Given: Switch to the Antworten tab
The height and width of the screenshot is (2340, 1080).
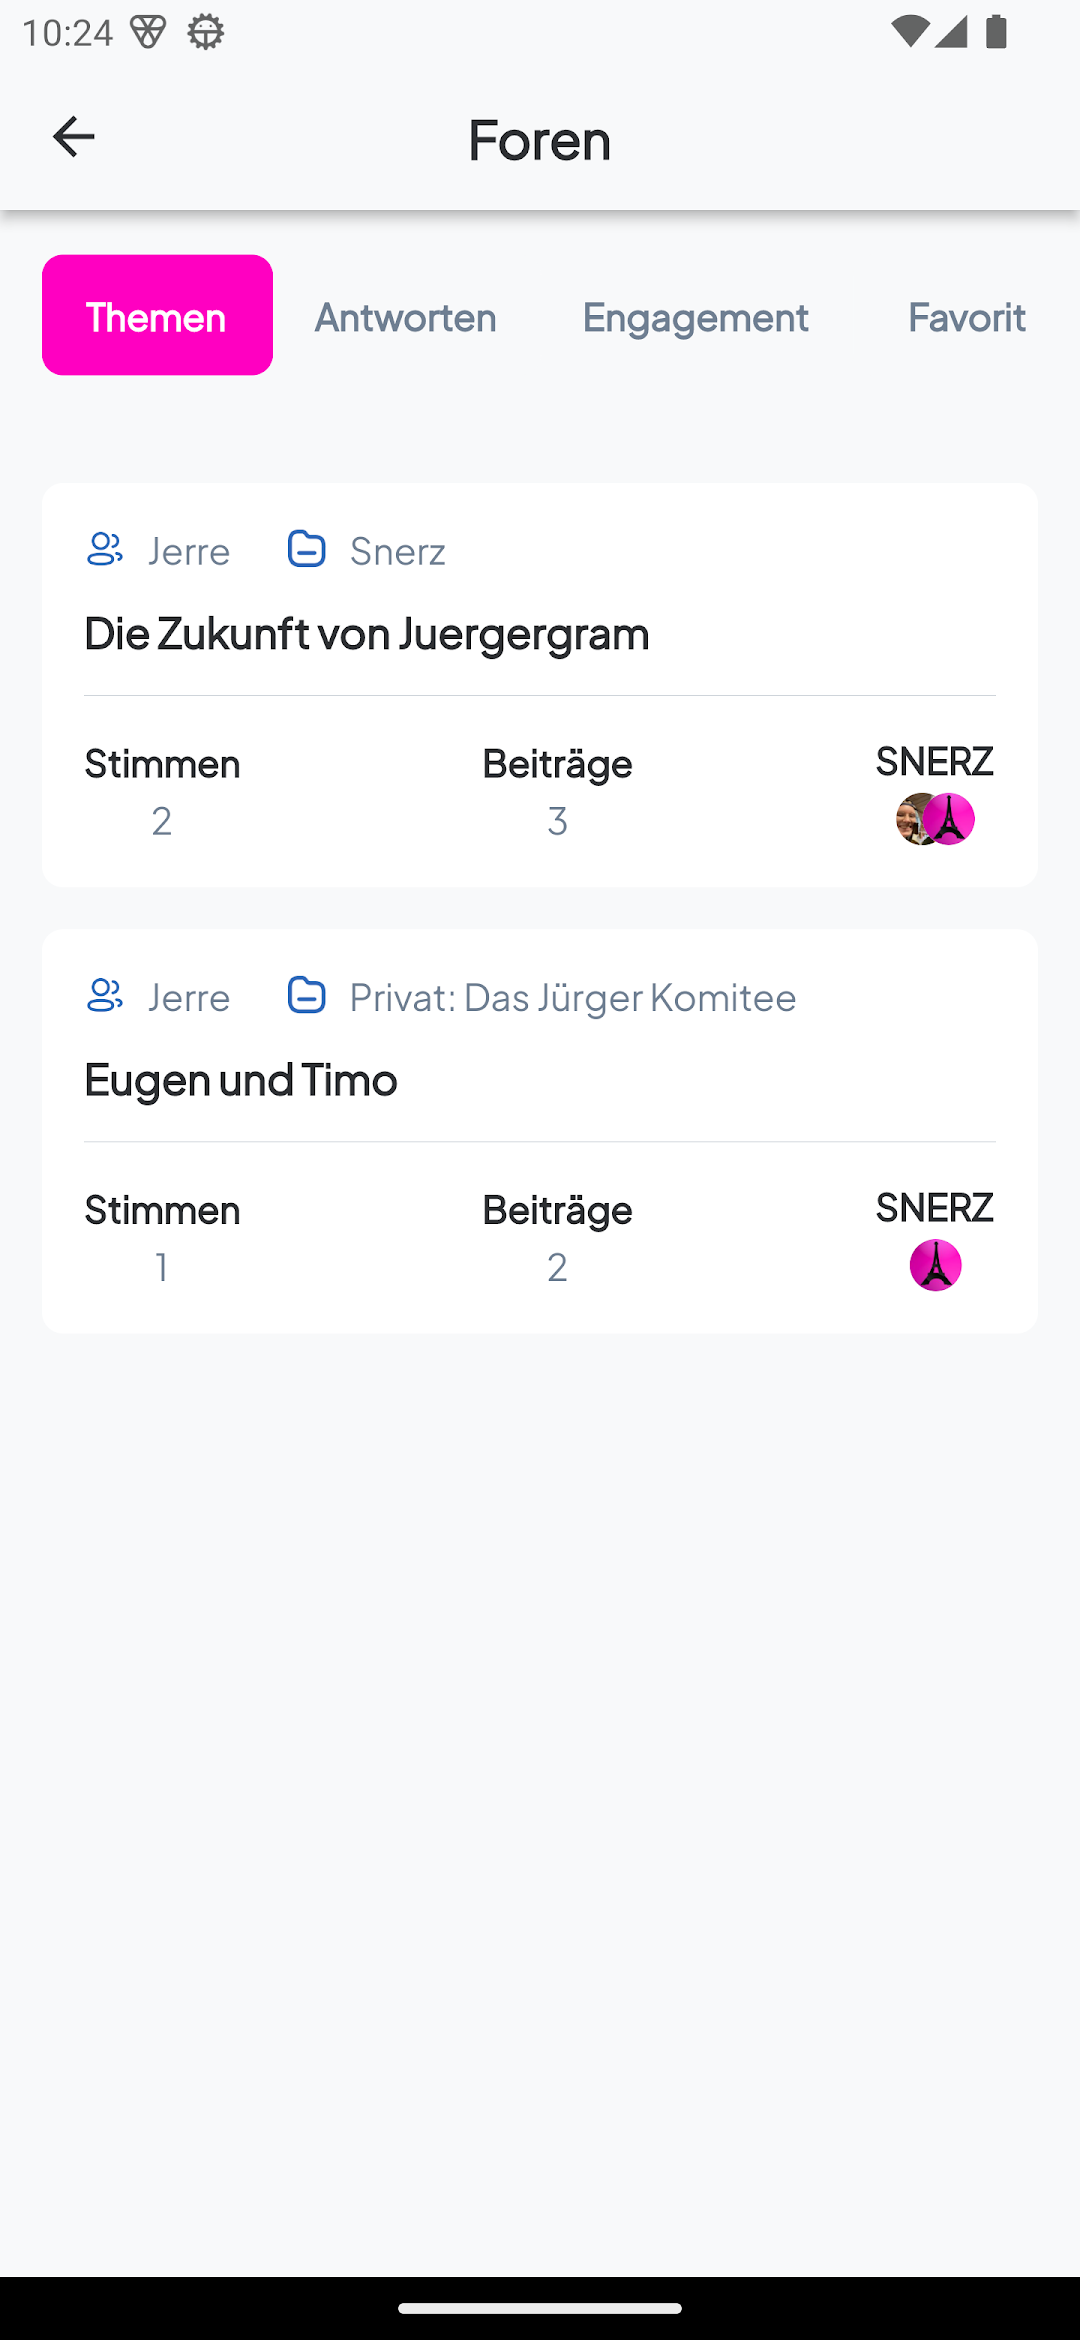Looking at the screenshot, I should pyautogui.click(x=405, y=317).
